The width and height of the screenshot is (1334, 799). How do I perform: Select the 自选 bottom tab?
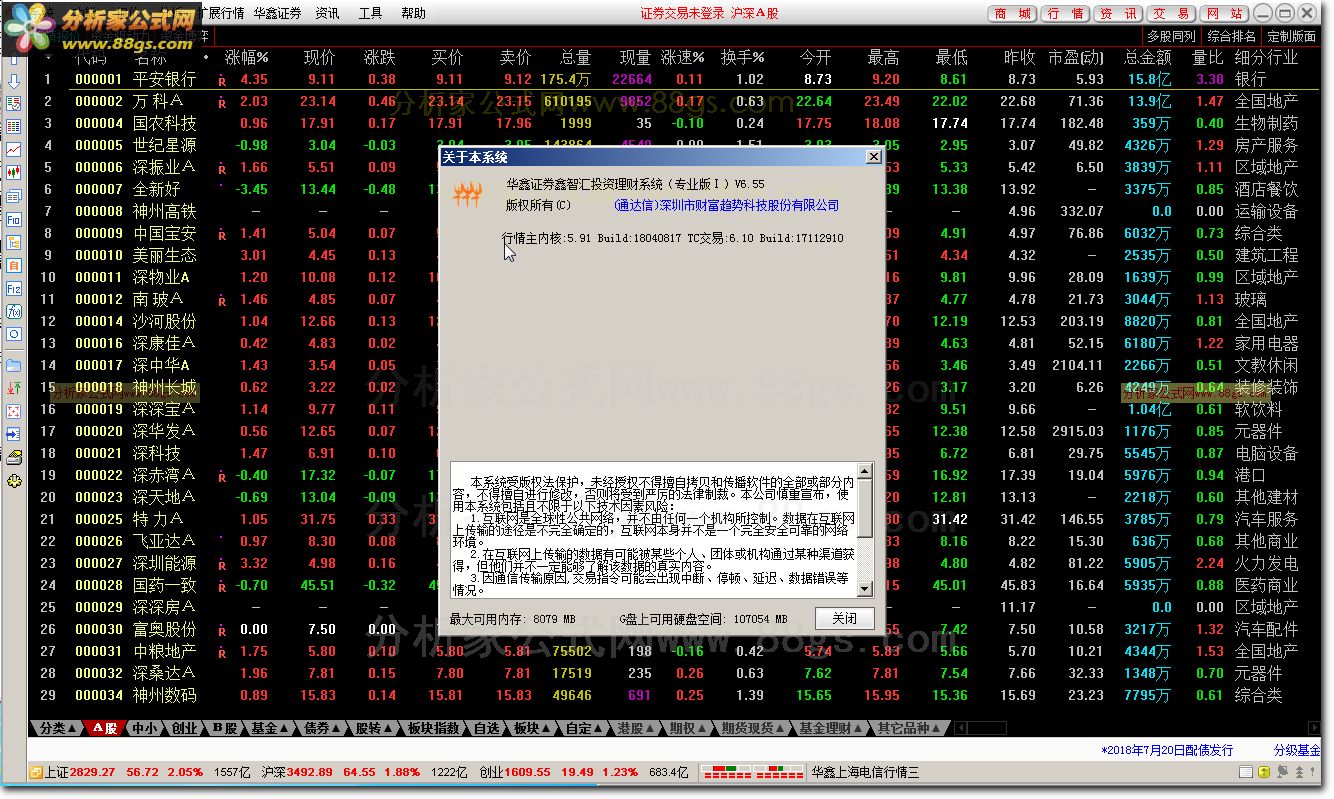[487, 728]
